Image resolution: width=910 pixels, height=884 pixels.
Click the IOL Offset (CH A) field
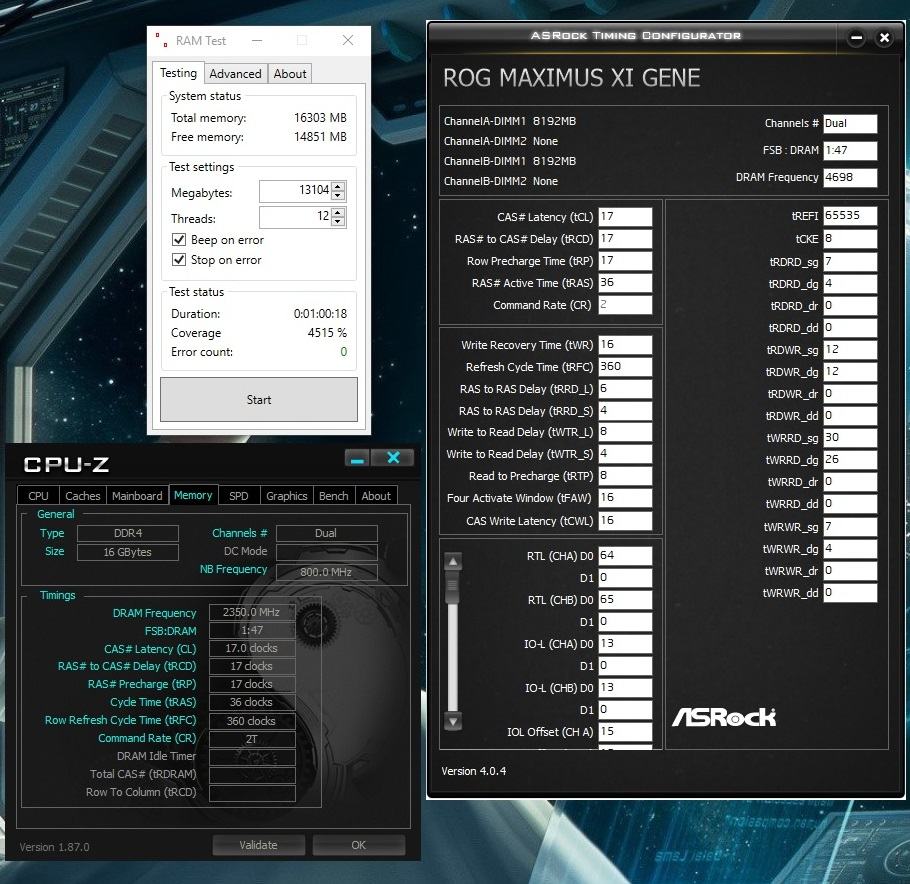pyautogui.click(x=625, y=731)
